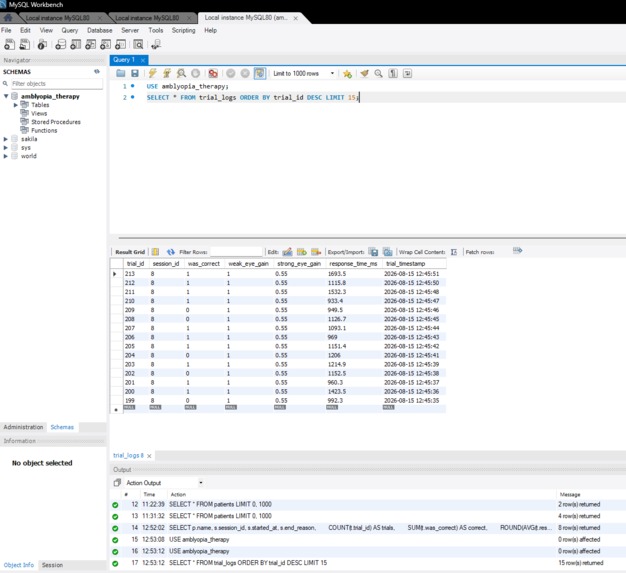Click the commit transaction checkmark icon

point(231,73)
